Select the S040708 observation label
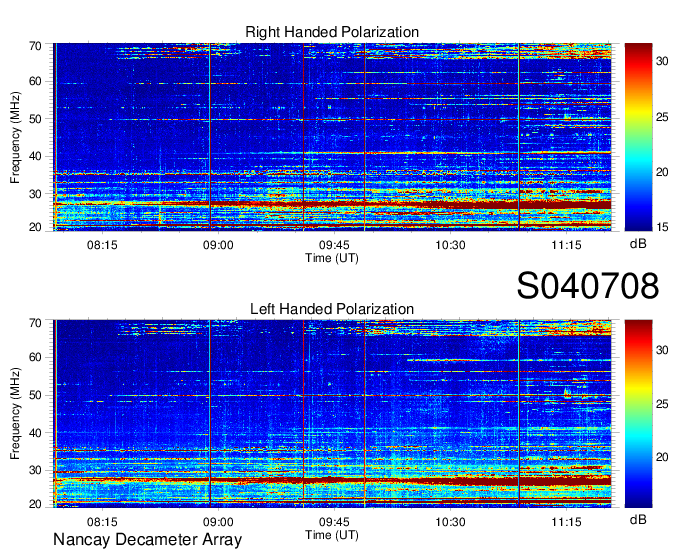The width and height of the screenshot is (680, 552). pos(588,286)
